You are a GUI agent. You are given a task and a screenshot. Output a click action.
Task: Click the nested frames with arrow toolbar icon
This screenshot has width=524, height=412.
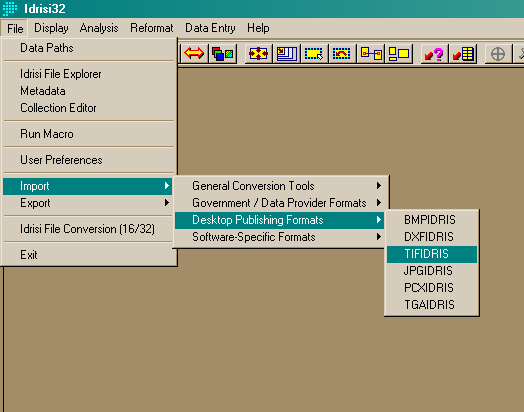(286, 53)
